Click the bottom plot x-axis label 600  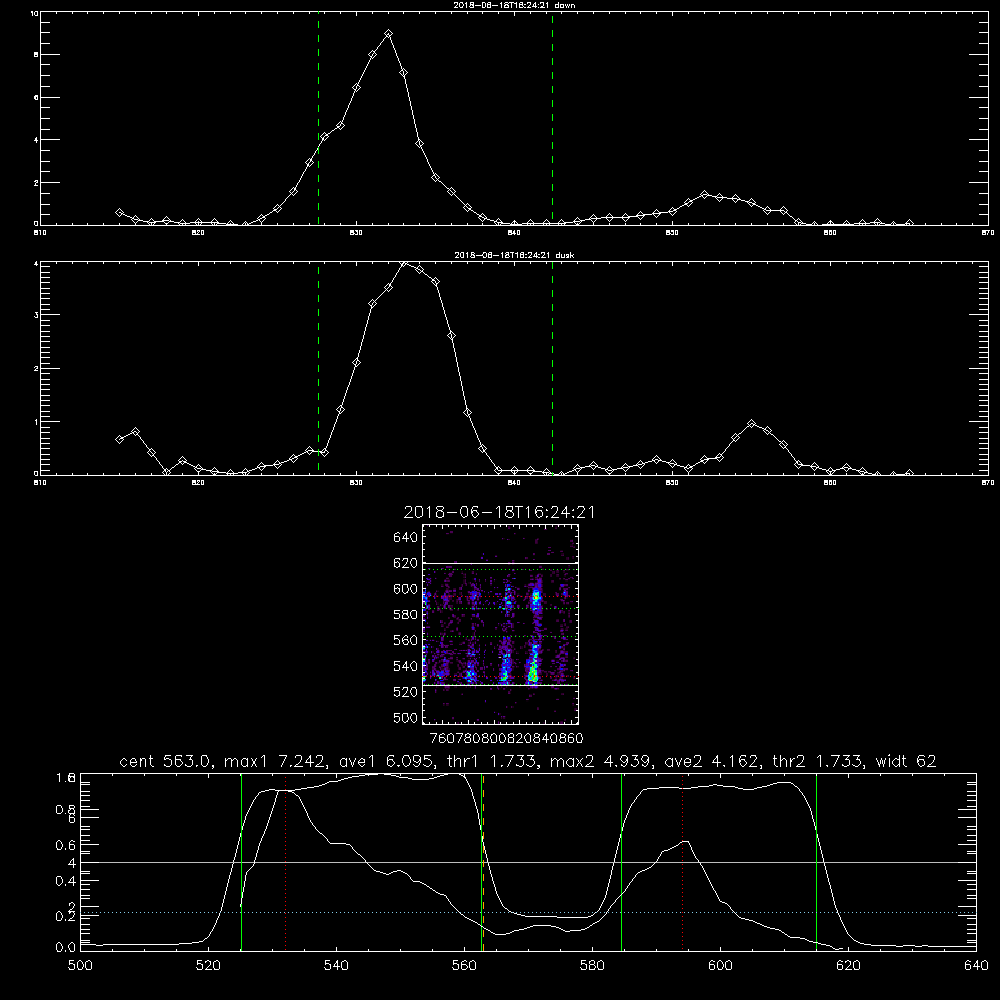tap(720, 966)
